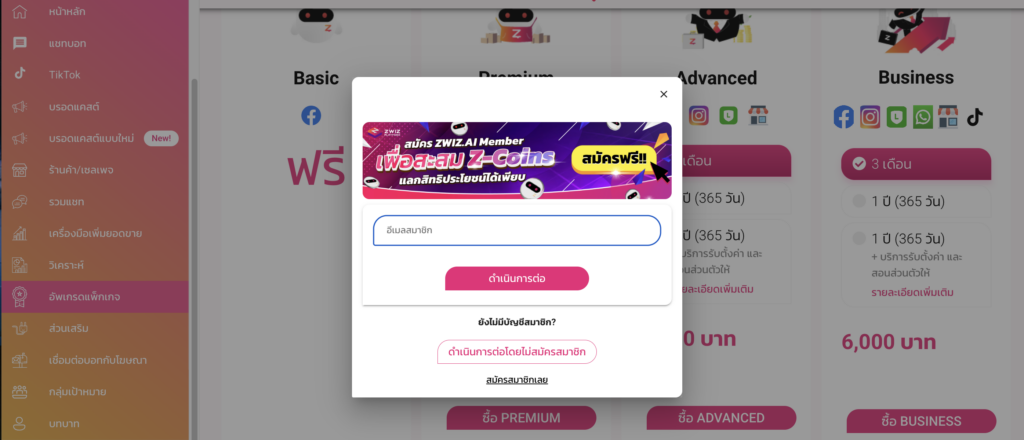Select the 3 เดือน option for Business
Image resolution: width=1024 pixels, height=440 pixels.
pyautogui.click(x=916, y=164)
